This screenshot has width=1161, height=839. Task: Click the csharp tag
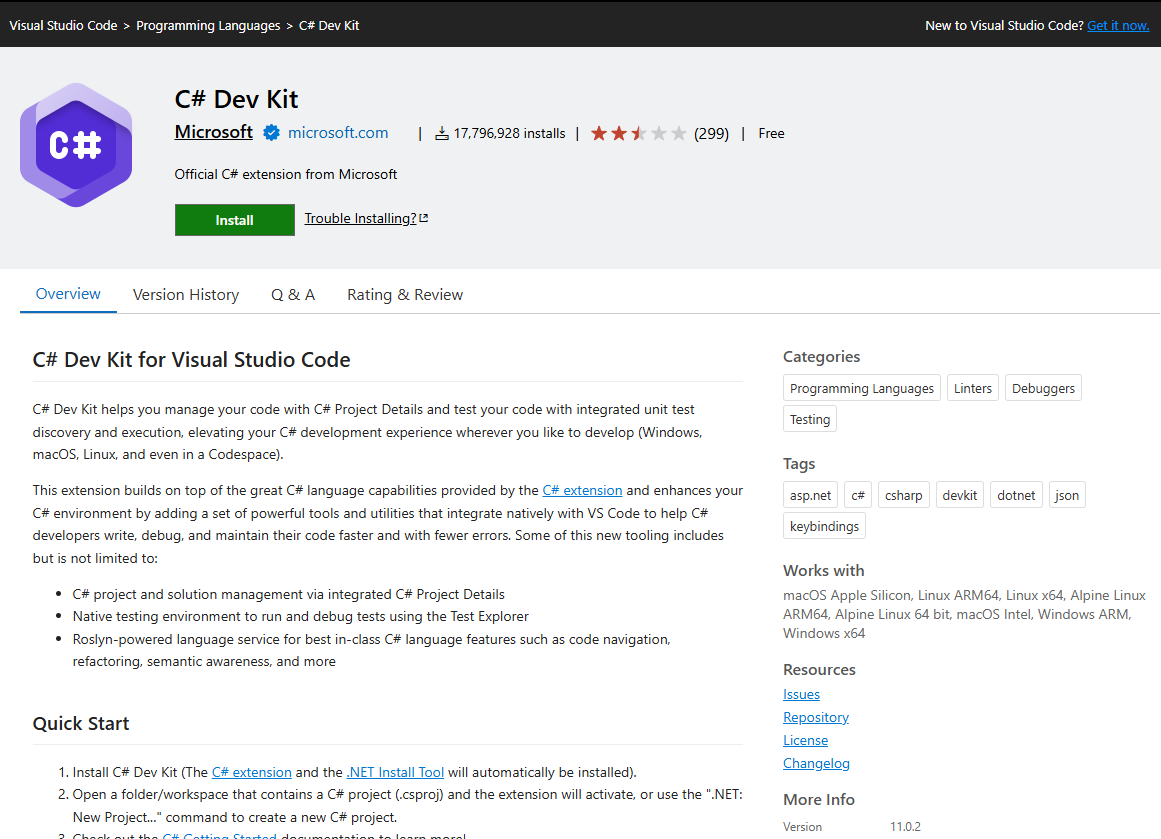pos(903,495)
